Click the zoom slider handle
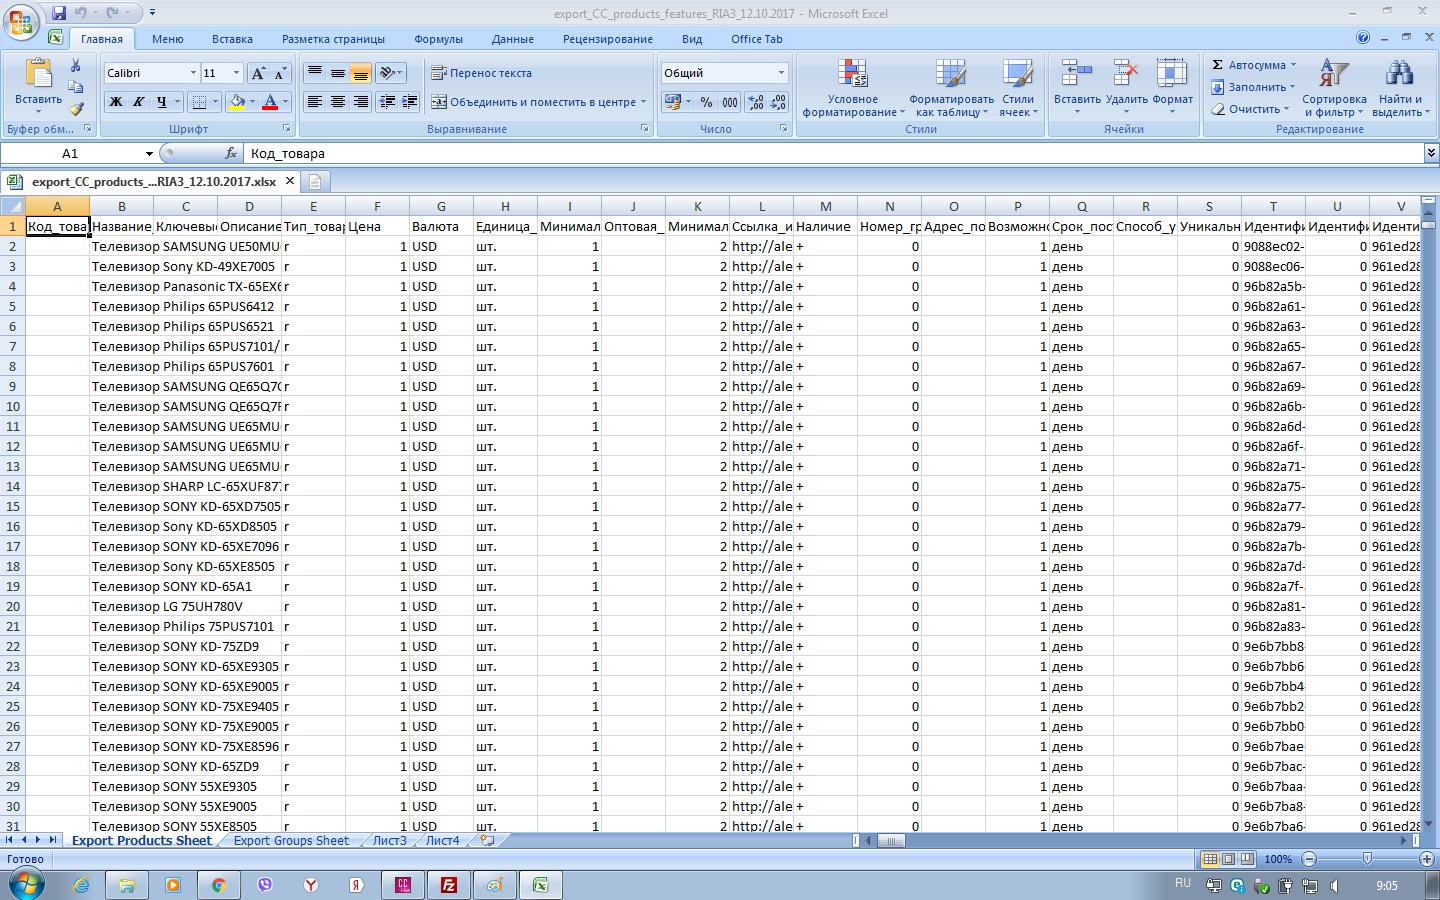The height and width of the screenshot is (900, 1440). (1367, 859)
